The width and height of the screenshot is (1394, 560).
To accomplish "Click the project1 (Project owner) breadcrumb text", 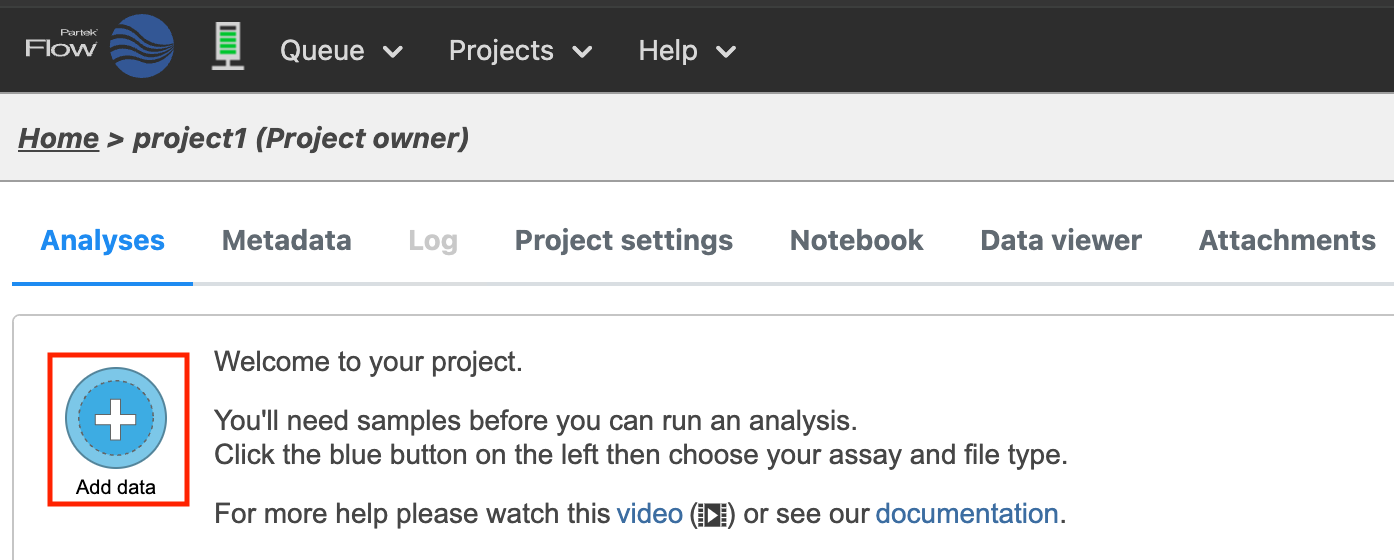I will (301, 138).
